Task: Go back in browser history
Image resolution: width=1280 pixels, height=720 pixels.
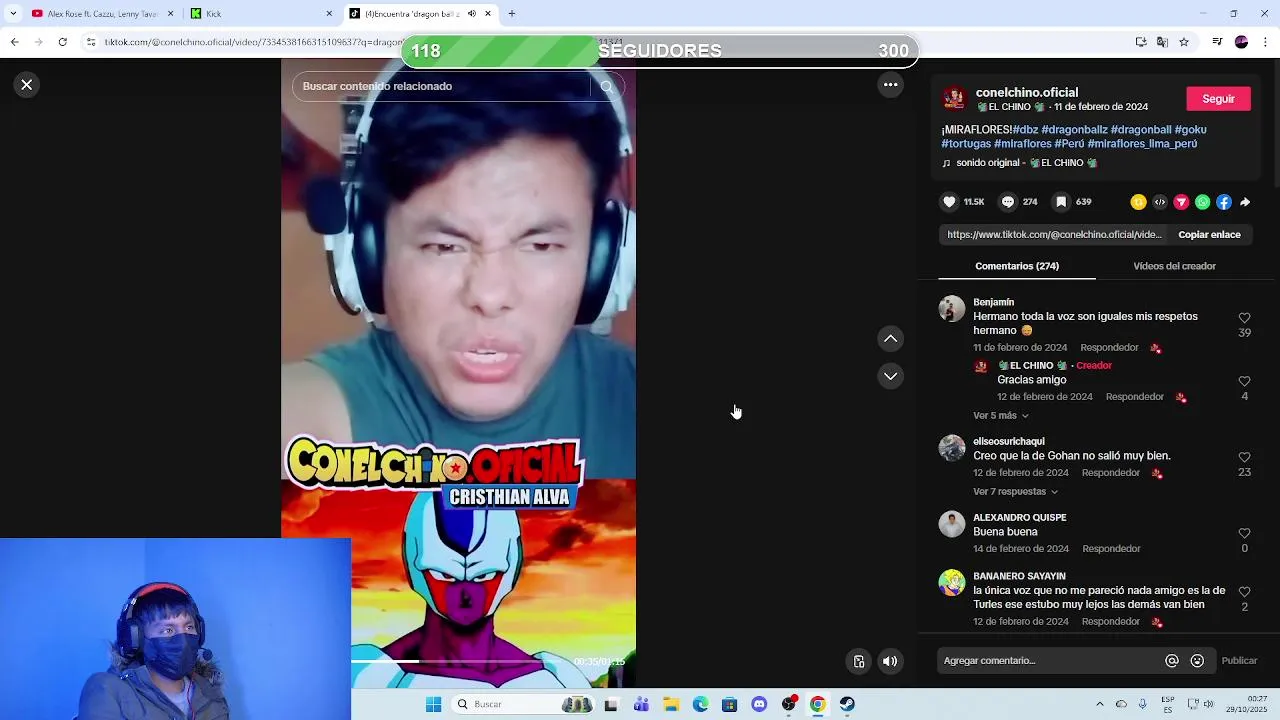Action: [14, 42]
